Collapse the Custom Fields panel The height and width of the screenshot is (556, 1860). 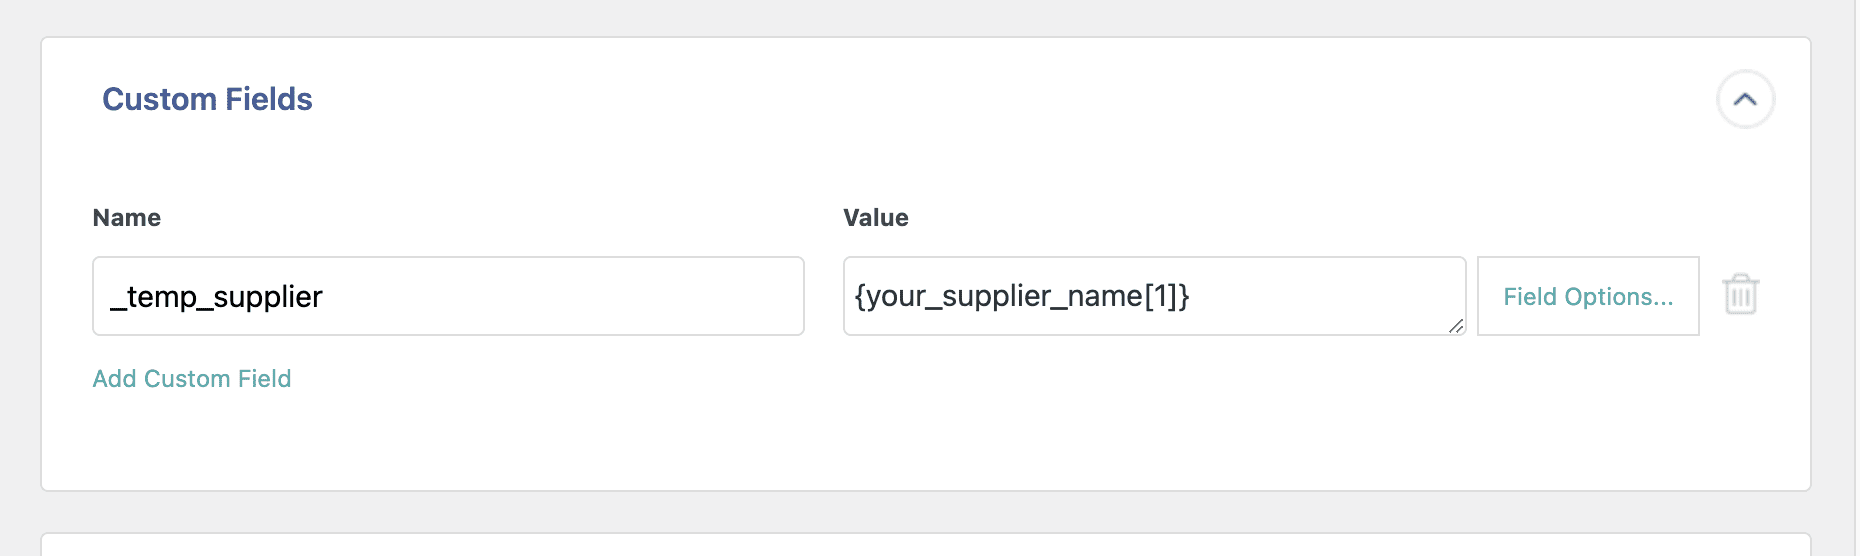click(x=1745, y=99)
